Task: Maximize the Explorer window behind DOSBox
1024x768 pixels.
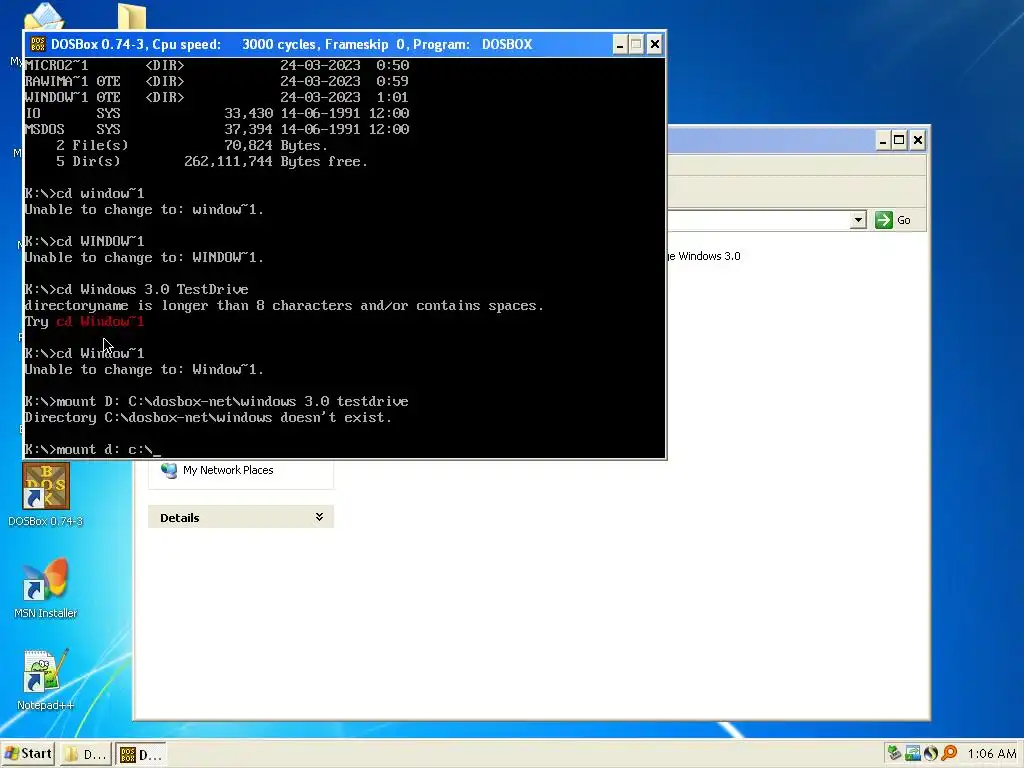Action: 899,140
